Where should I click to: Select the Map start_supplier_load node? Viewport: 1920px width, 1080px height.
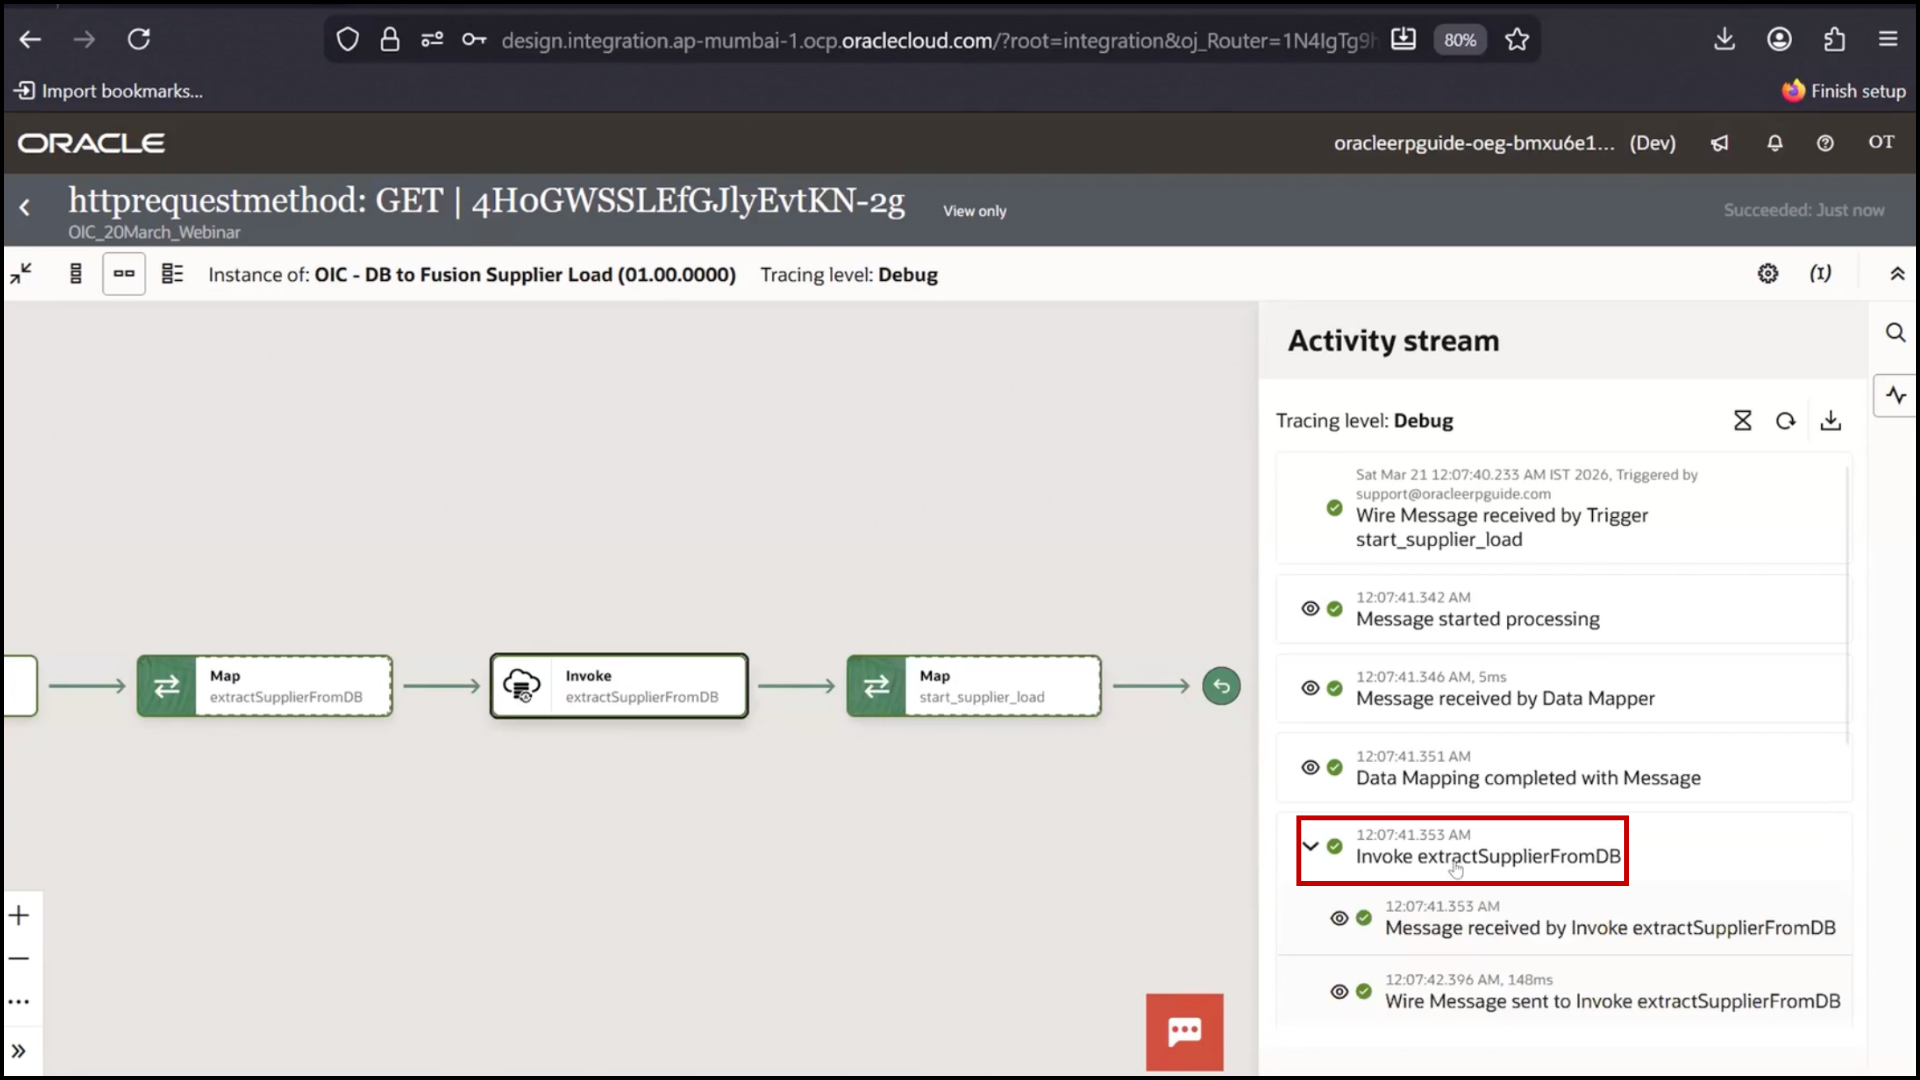tap(974, 686)
